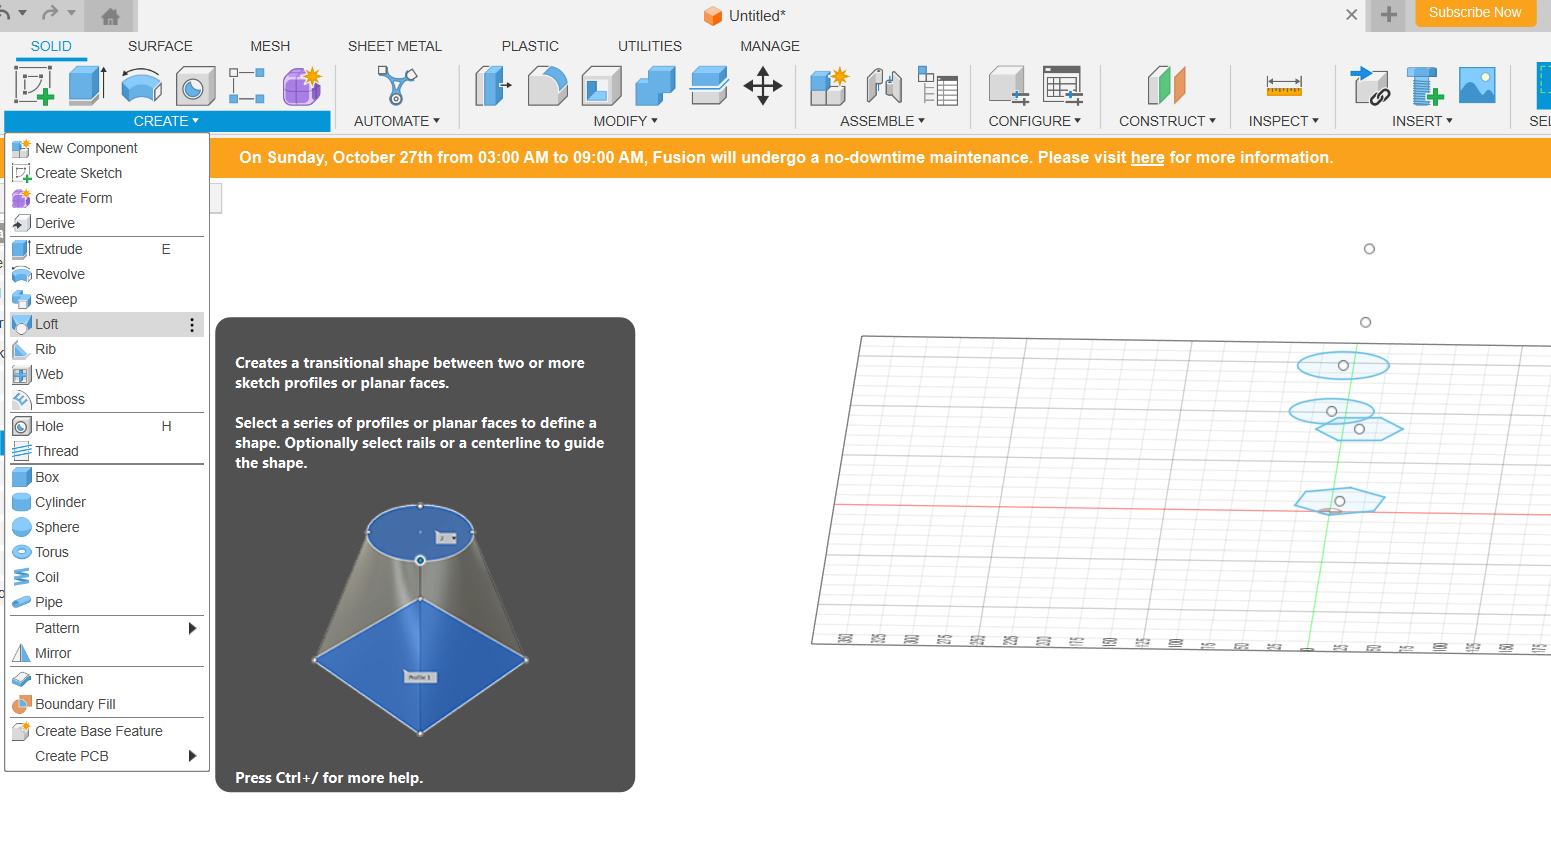Click Insert fastener bolt icon
The width and height of the screenshot is (1551, 844).
click(x=1423, y=86)
